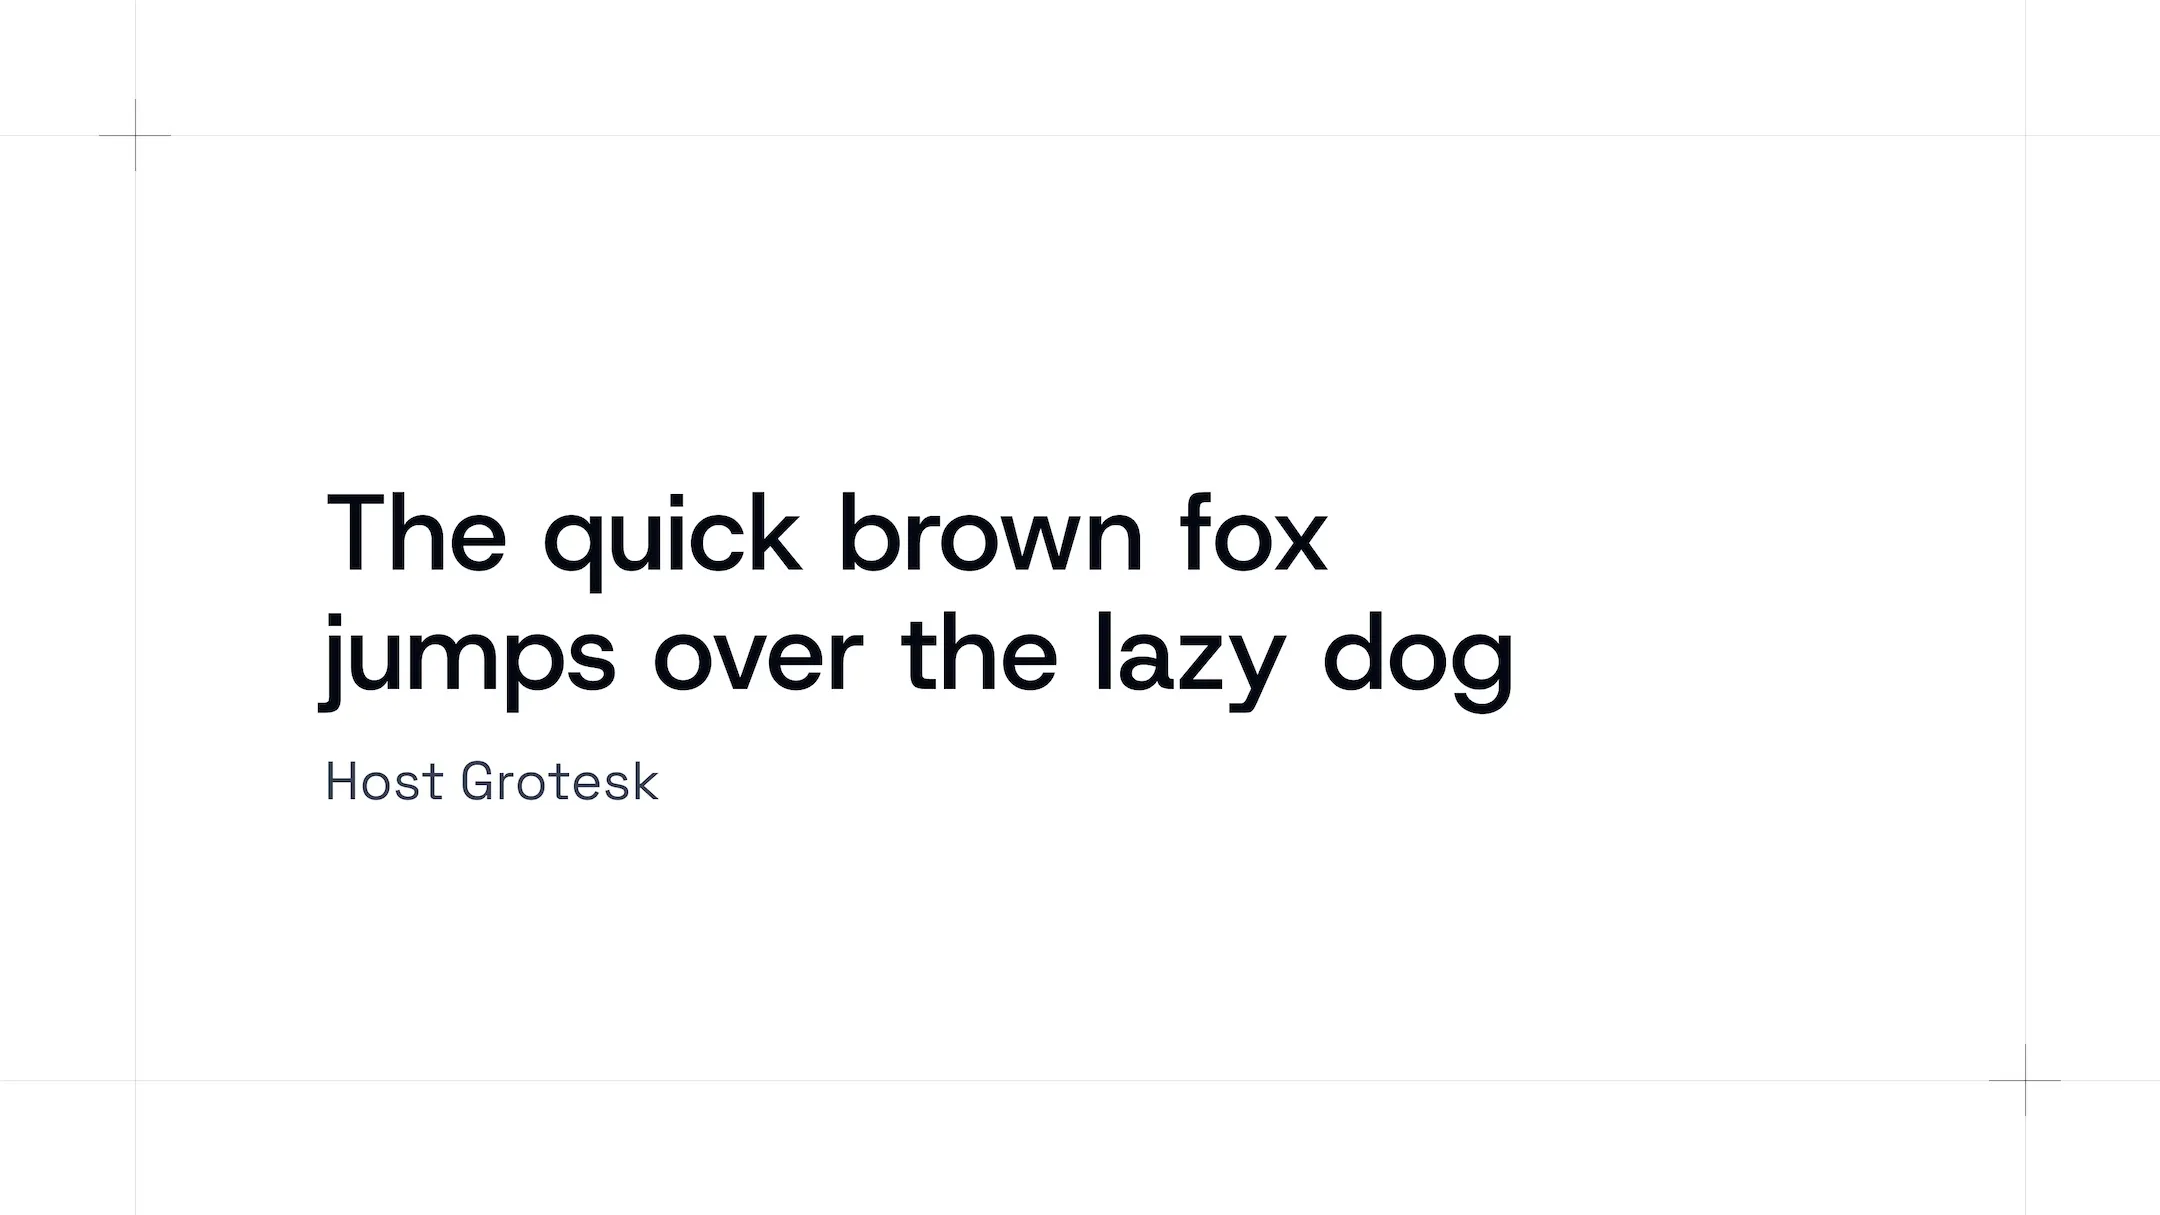2160x1215 pixels.
Task: Select the word "over" in the headline
Action: [757, 657]
